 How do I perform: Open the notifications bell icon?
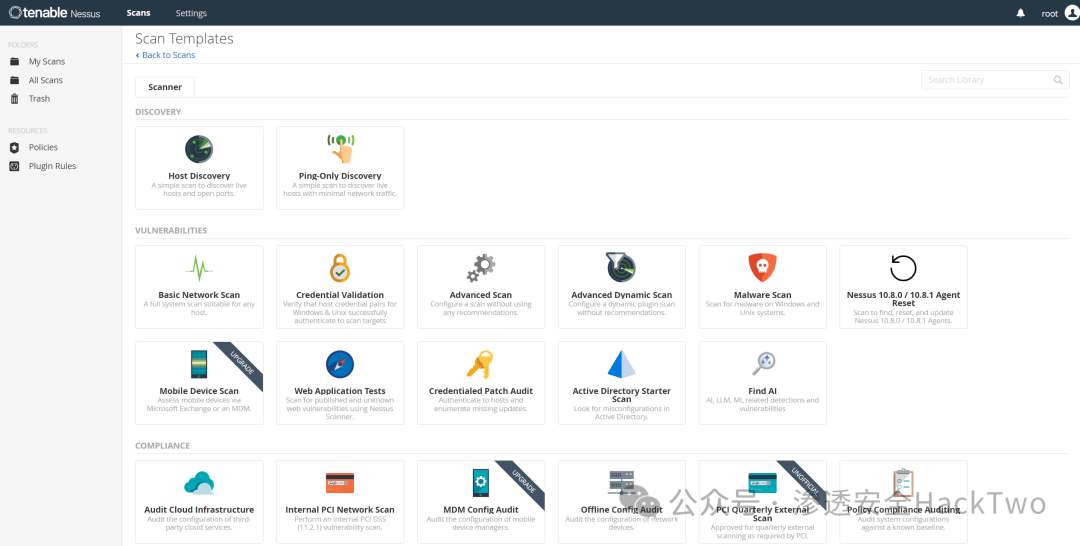[x=1020, y=13]
